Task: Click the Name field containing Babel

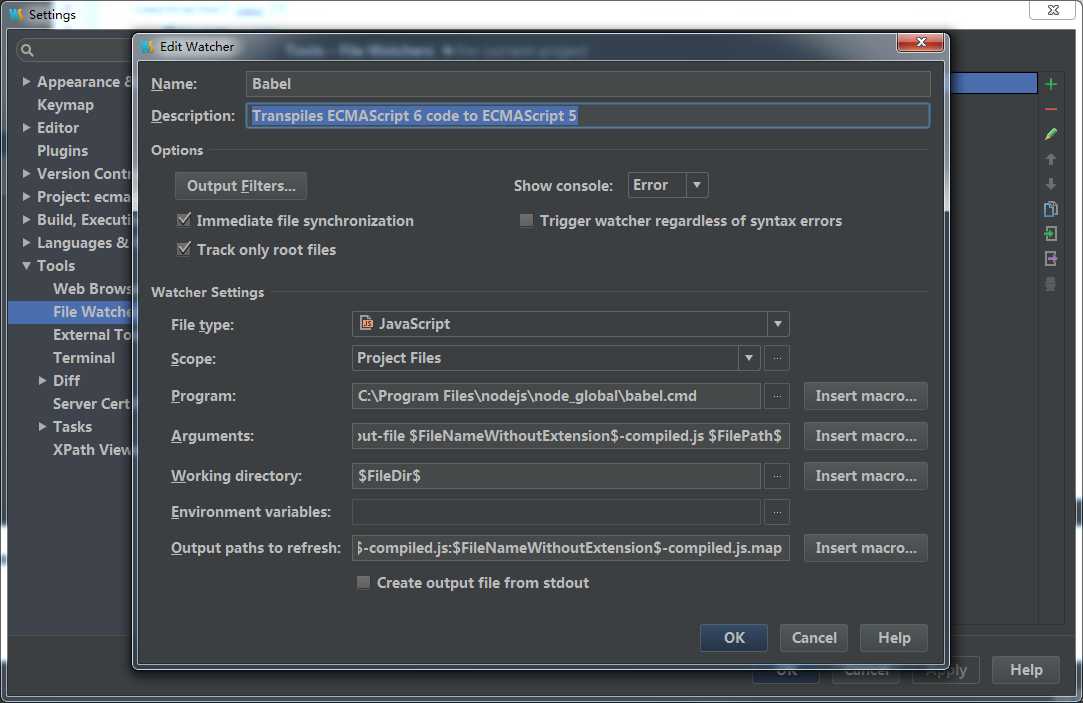Action: click(x=588, y=84)
